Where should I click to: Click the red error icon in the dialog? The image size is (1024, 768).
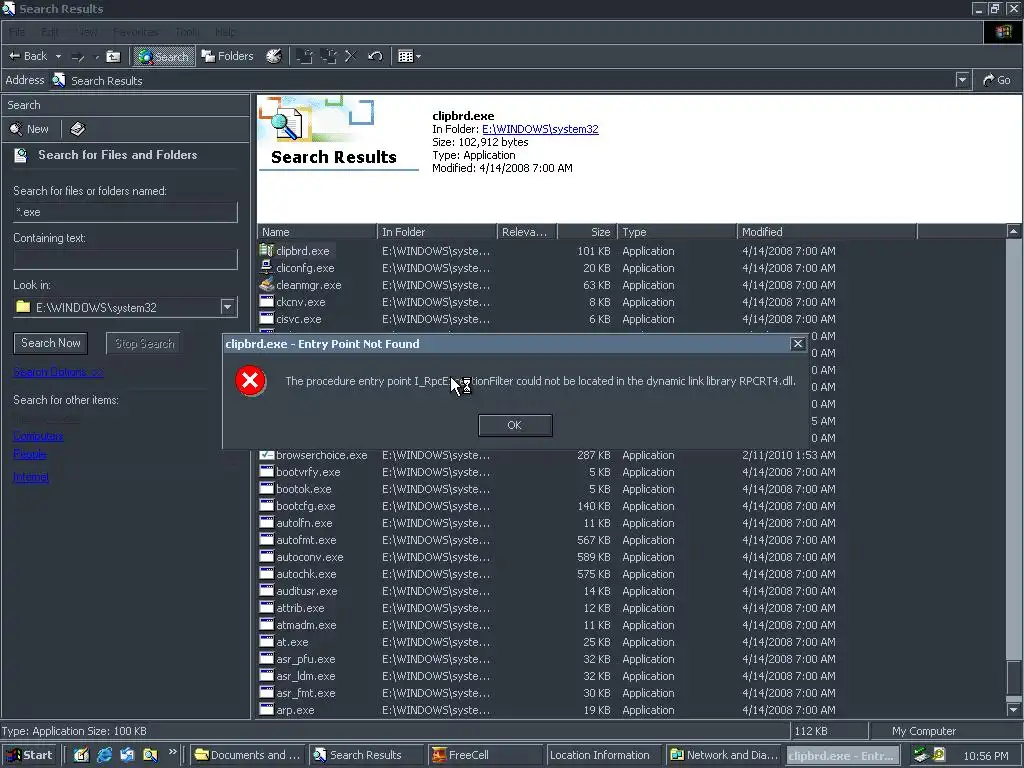(x=250, y=381)
